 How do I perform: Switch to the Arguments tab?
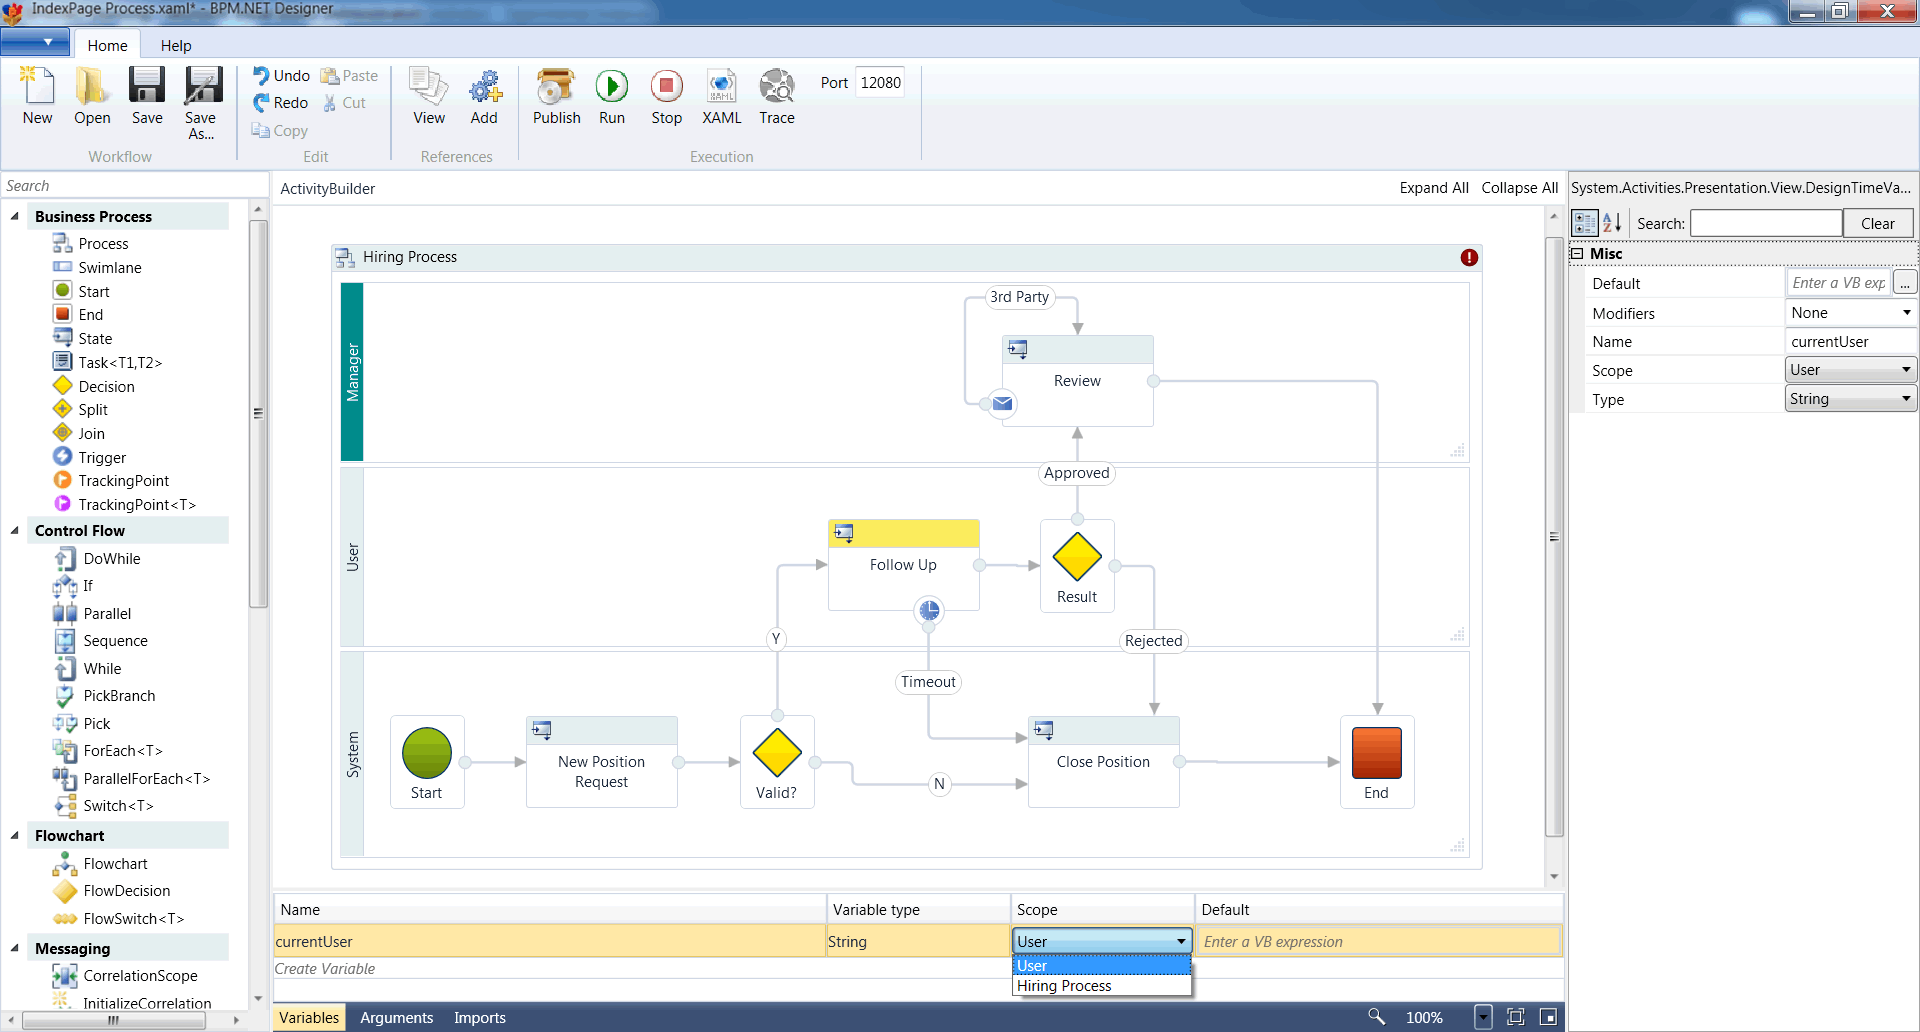click(x=396, y=1018)
